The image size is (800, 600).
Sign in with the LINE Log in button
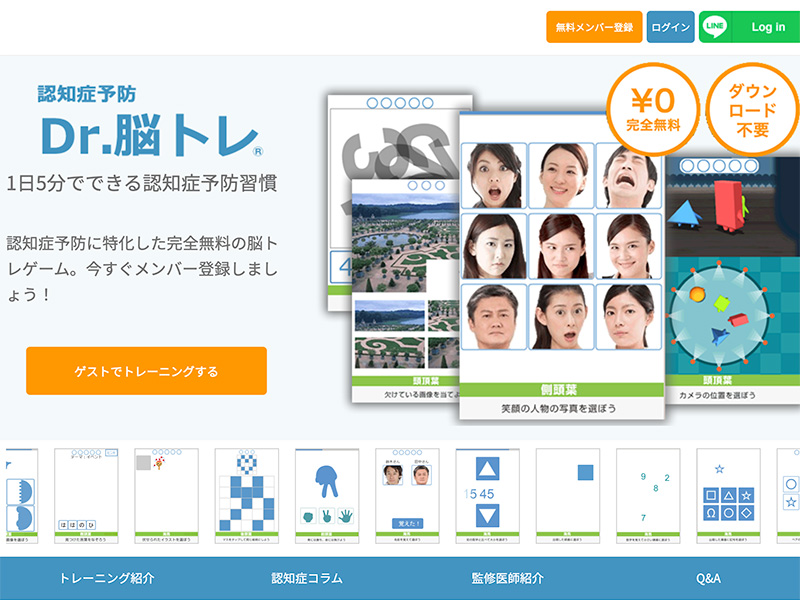click(x=749, y=27)
